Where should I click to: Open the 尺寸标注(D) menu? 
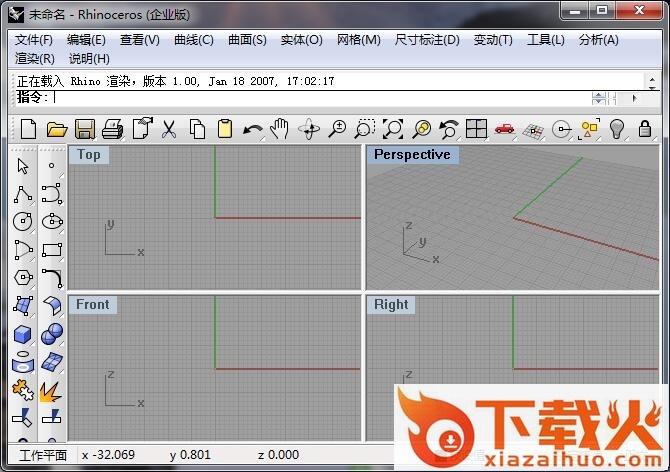427,40
